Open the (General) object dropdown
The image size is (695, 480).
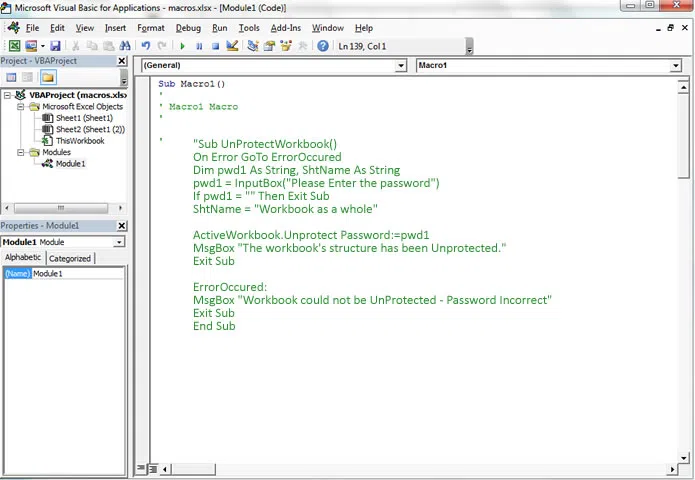(x=401, y=66)
